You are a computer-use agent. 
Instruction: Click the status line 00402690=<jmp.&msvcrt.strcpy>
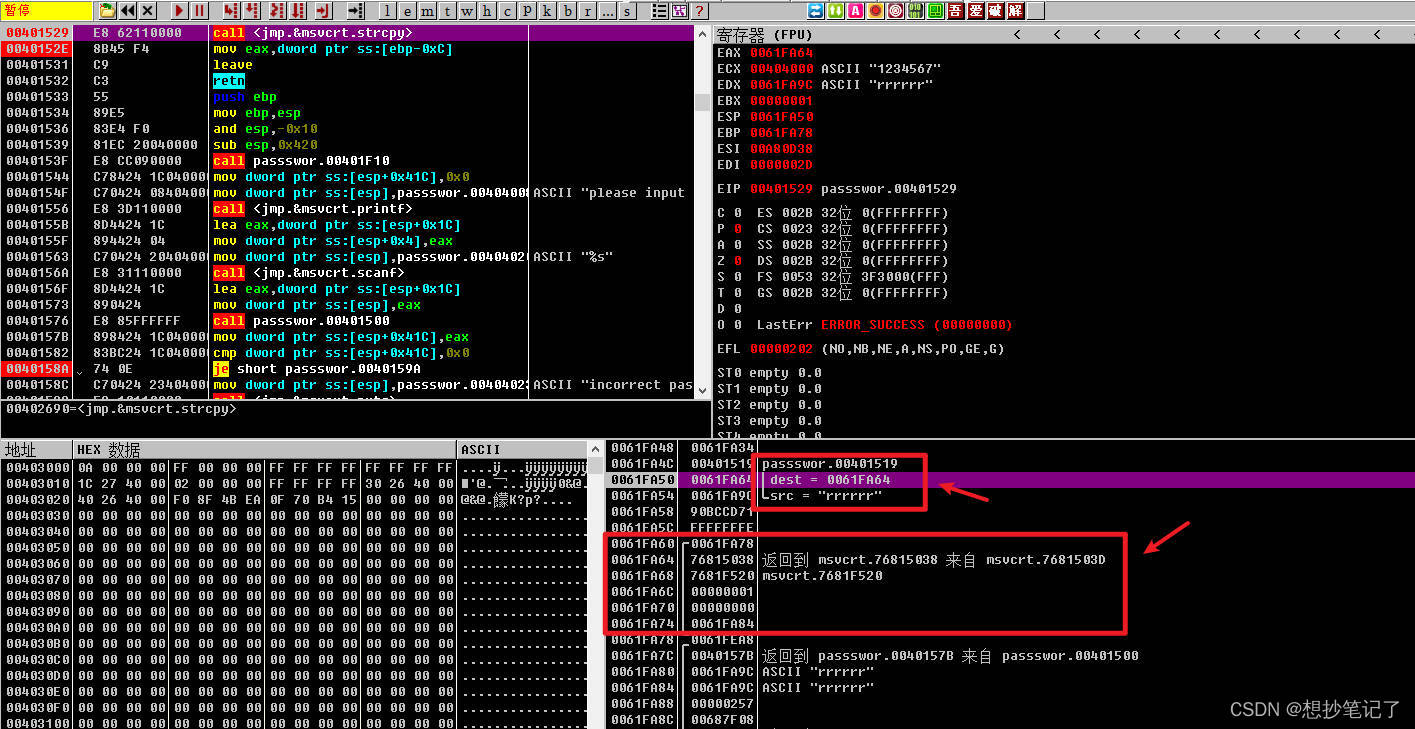(120, 409)
